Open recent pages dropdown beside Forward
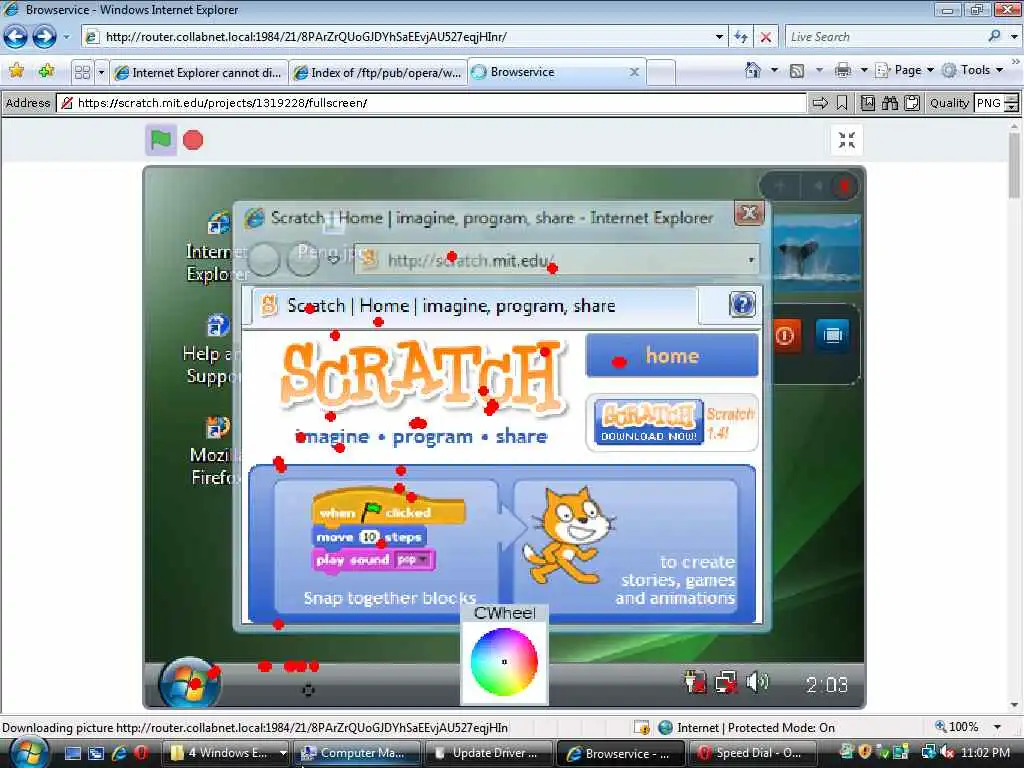Image resolution: width=1024 pixels, height=768 pixels. [66, 37]
